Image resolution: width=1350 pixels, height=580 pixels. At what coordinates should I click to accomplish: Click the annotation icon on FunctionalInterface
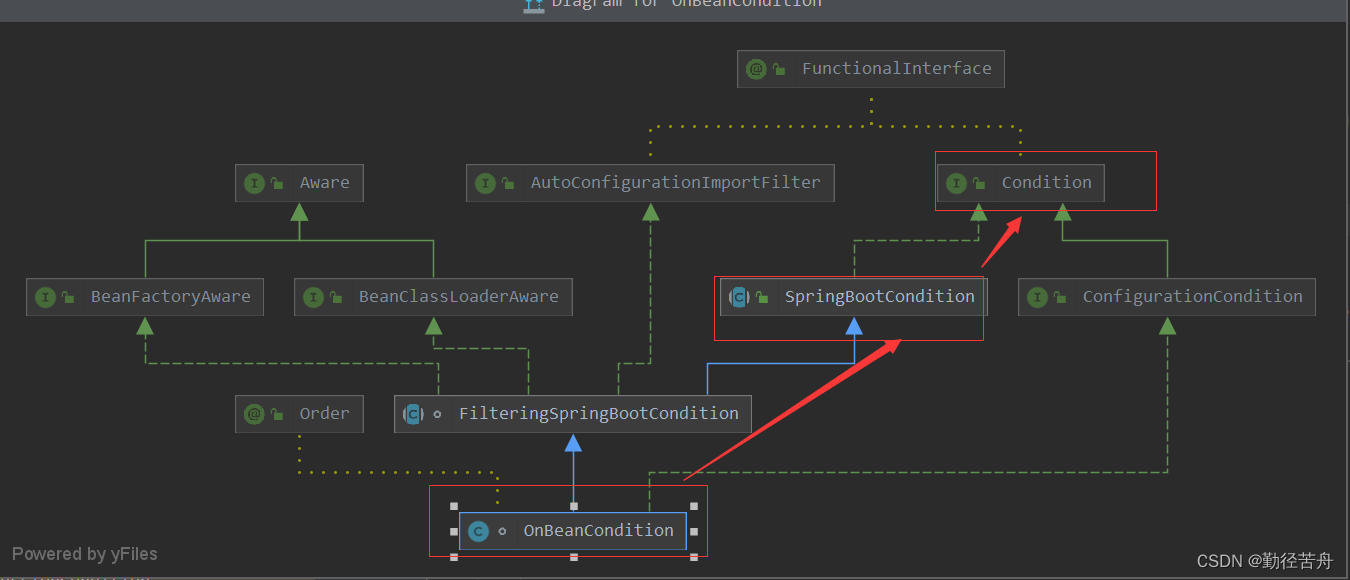point(756,69)
